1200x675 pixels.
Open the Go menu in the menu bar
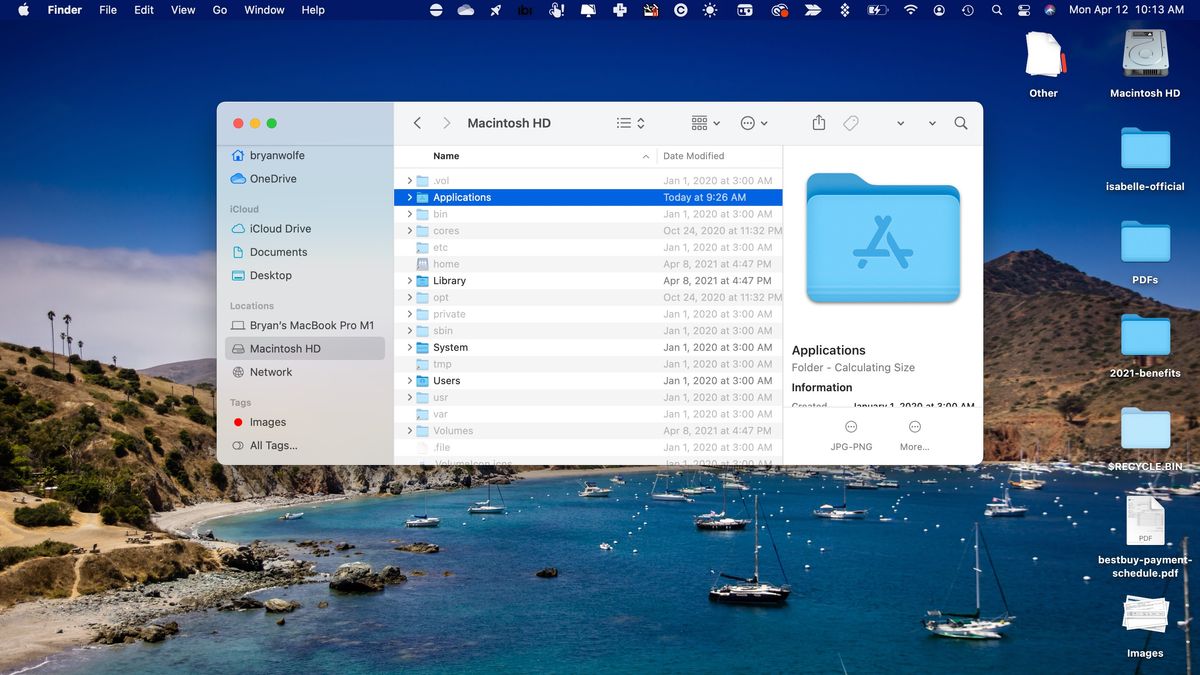(x=218, y=10)
